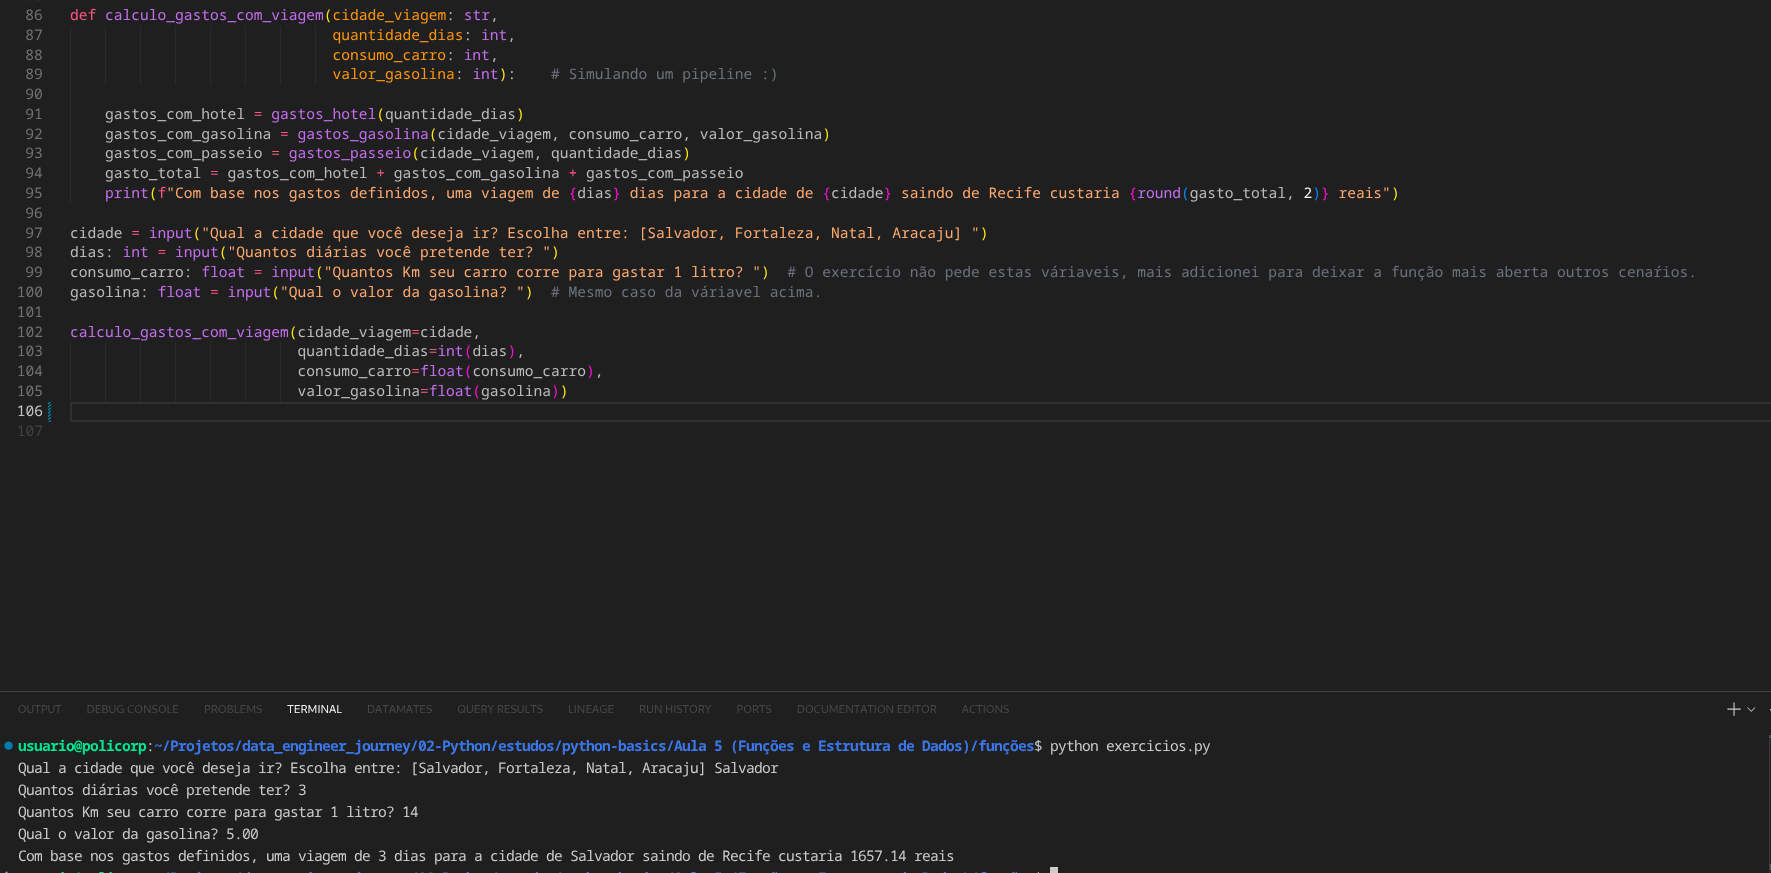The image size is (1771, 873).
Task: Click the gastos_passeio function call on line 93
Action: pyautogui.click(x=489, y=153)
